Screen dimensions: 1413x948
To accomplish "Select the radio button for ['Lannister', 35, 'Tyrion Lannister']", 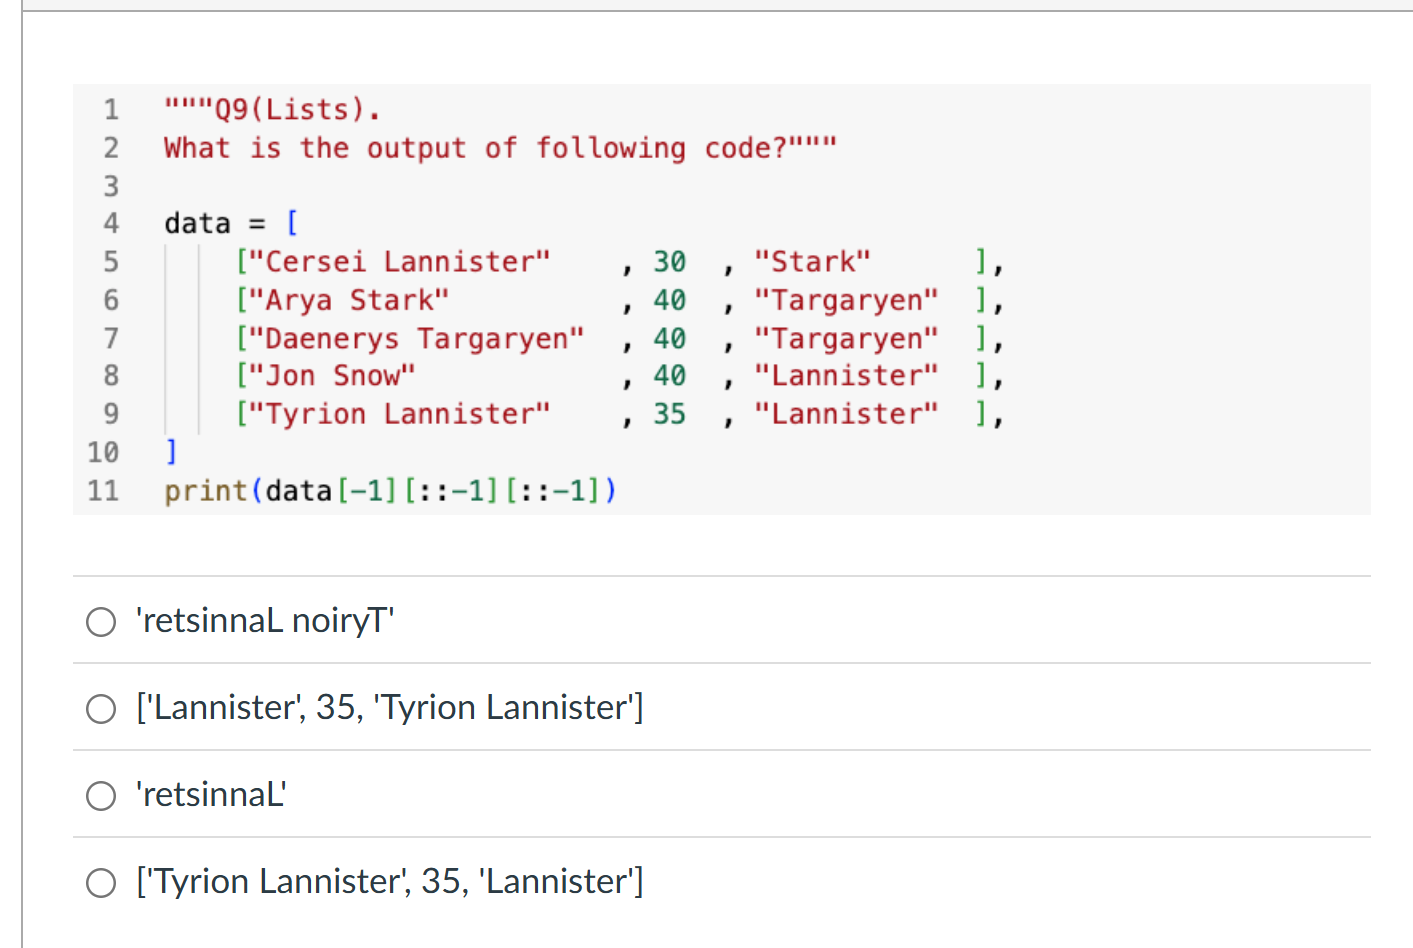I will [x=100, y=708].
